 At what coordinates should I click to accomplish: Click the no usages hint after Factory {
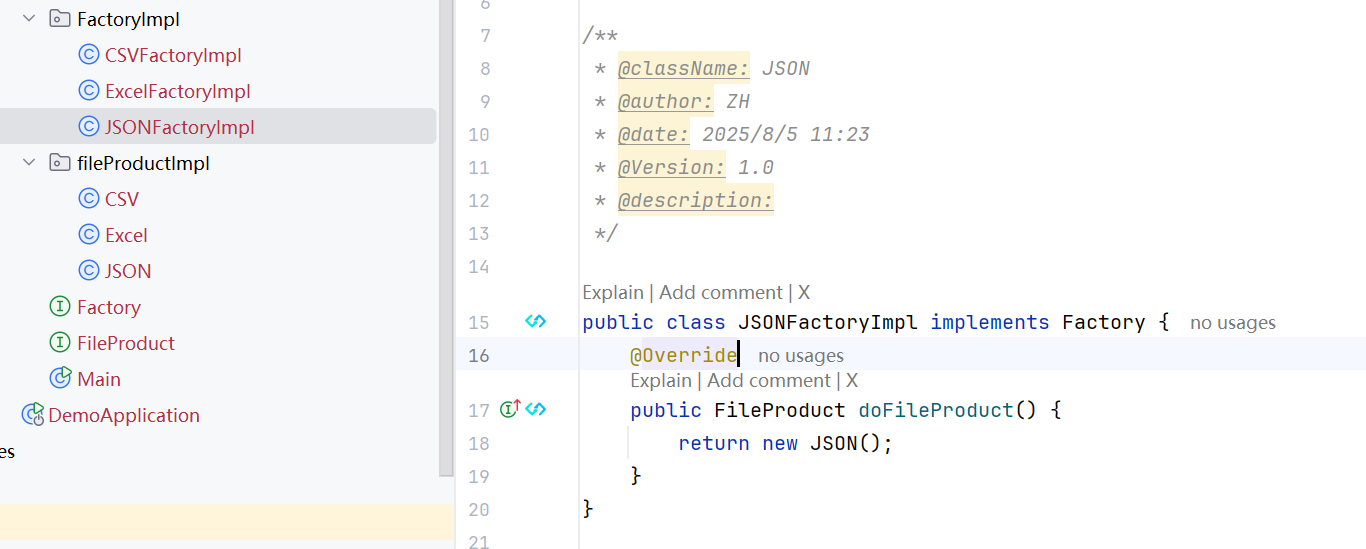point(1232,322)
